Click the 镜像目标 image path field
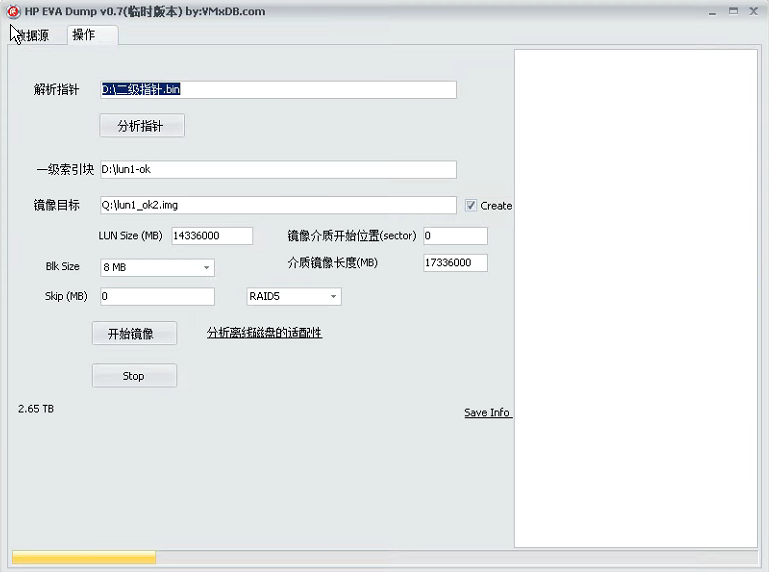 [x=278, y=205]
